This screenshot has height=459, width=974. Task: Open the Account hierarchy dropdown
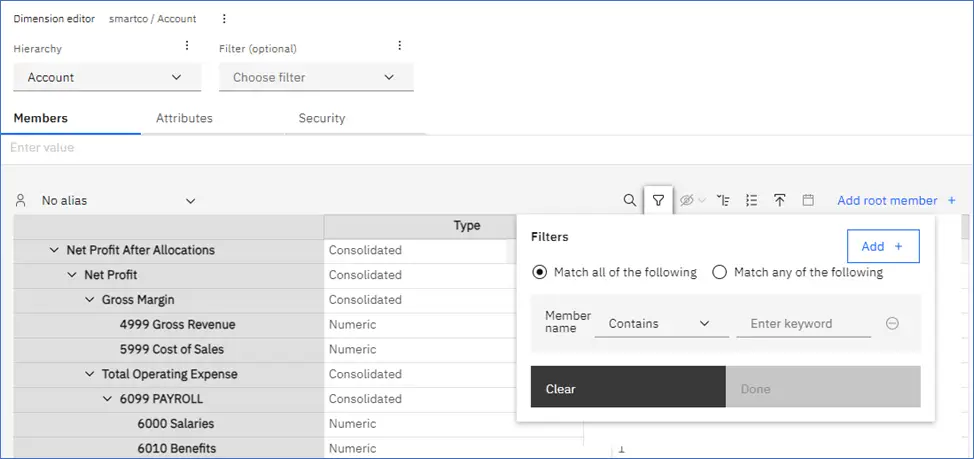tap(107, 77)
